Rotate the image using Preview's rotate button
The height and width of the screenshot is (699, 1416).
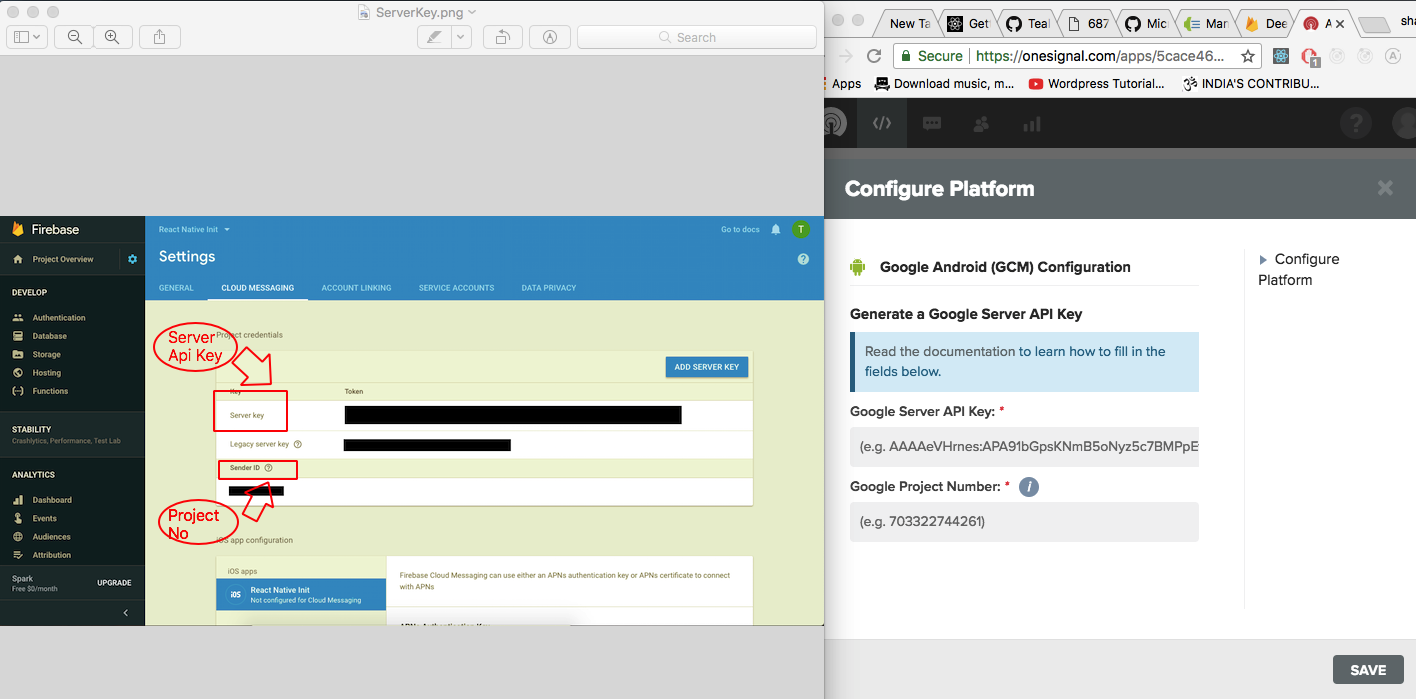coord(502,37)
